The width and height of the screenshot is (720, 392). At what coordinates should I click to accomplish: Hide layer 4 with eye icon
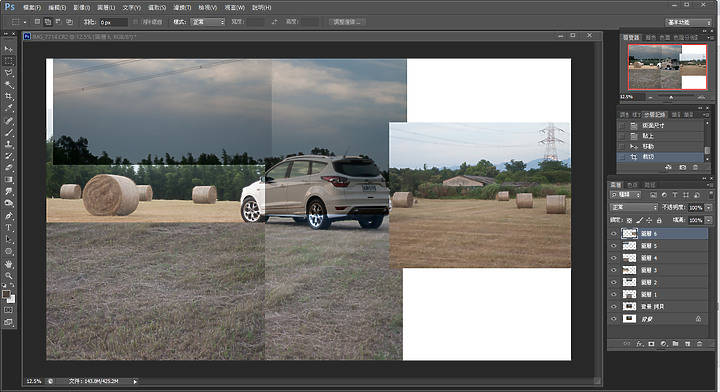614,258
